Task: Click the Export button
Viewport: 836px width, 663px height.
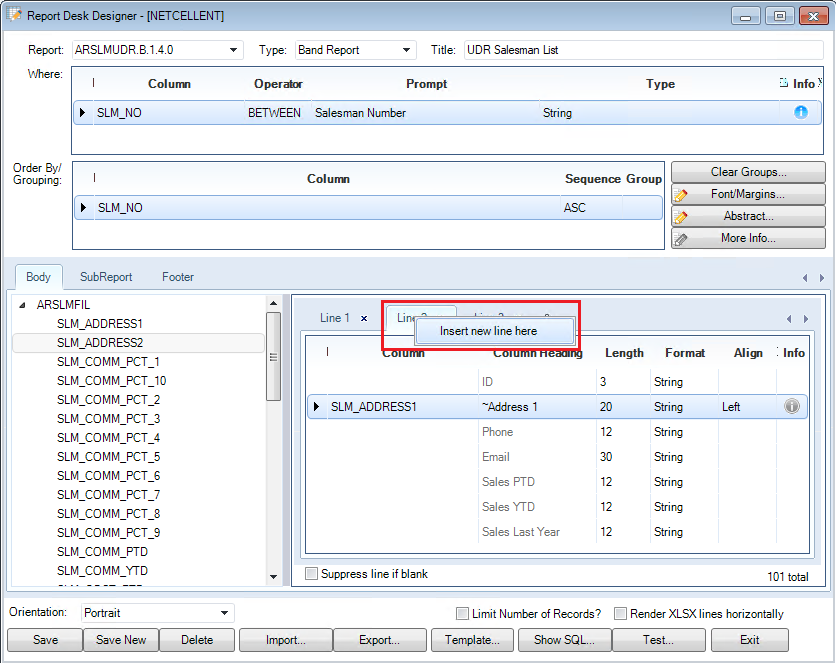Action: (380, 640)
